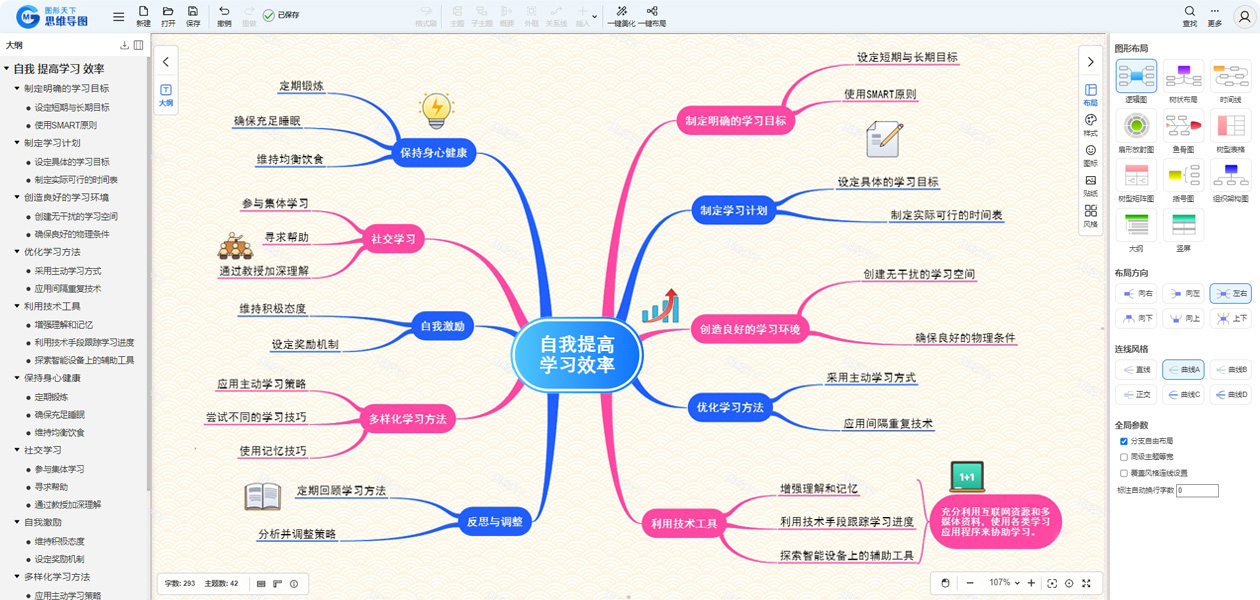
Task: Select the 鱼骨图 fishbone layout
Action: (1184, 132)
